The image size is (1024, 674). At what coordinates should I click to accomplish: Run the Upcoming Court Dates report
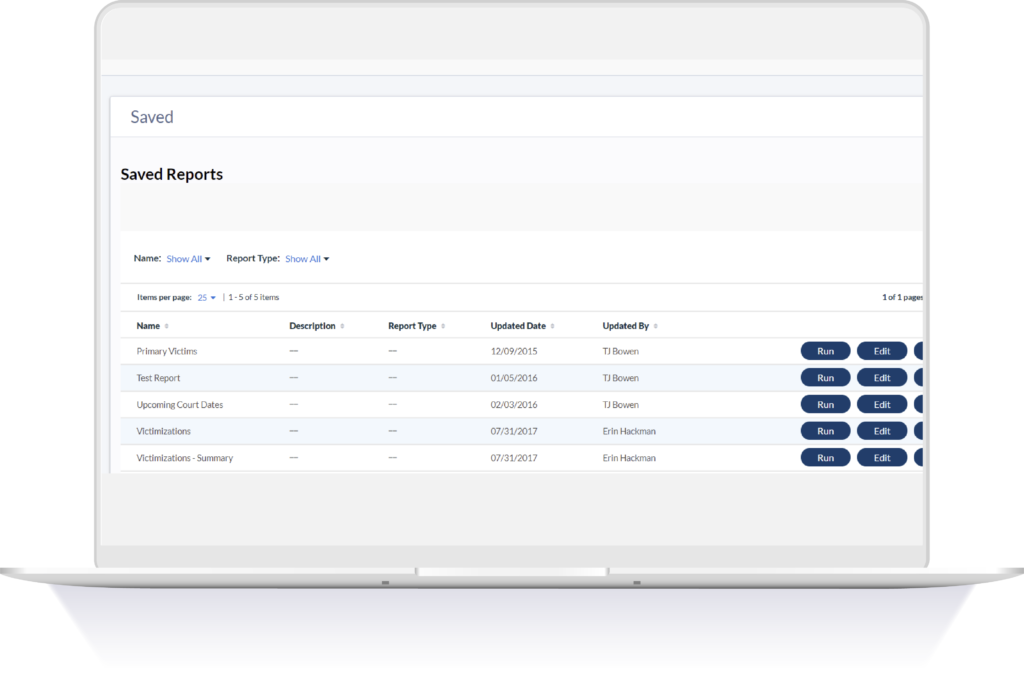pyautogui.click(x=825, y=405)
